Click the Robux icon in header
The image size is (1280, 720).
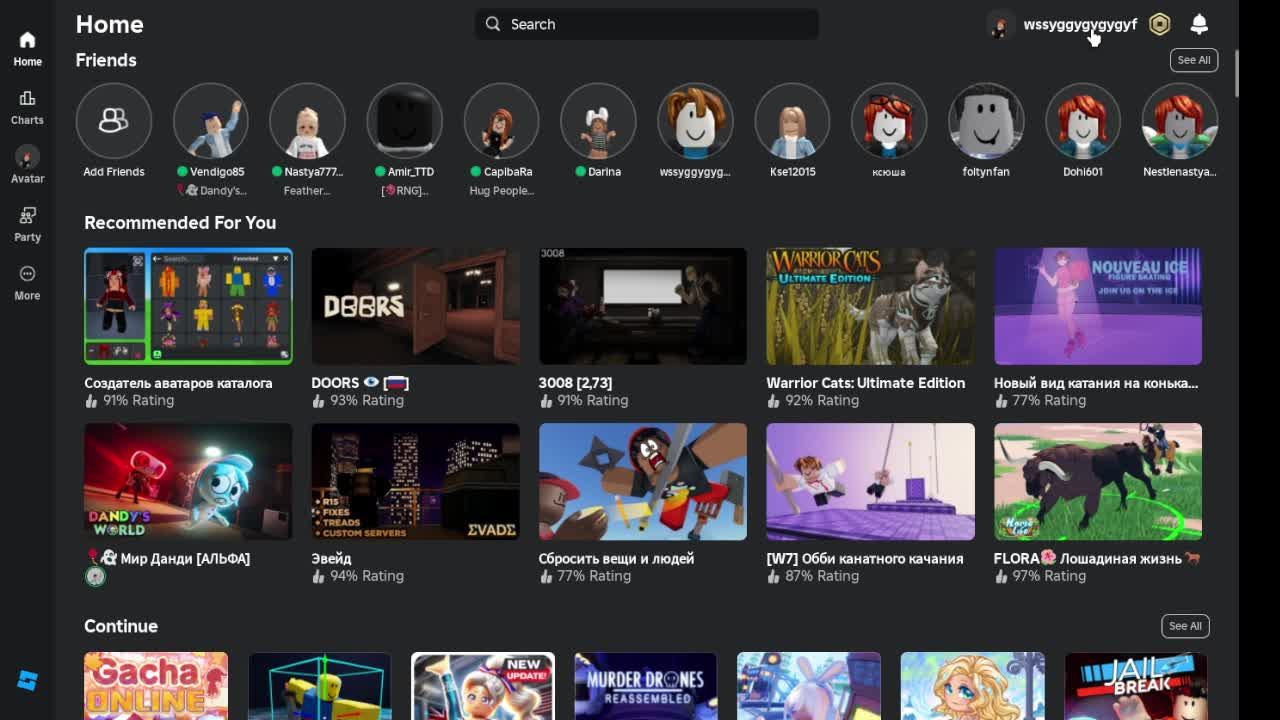click(1159, 24)
